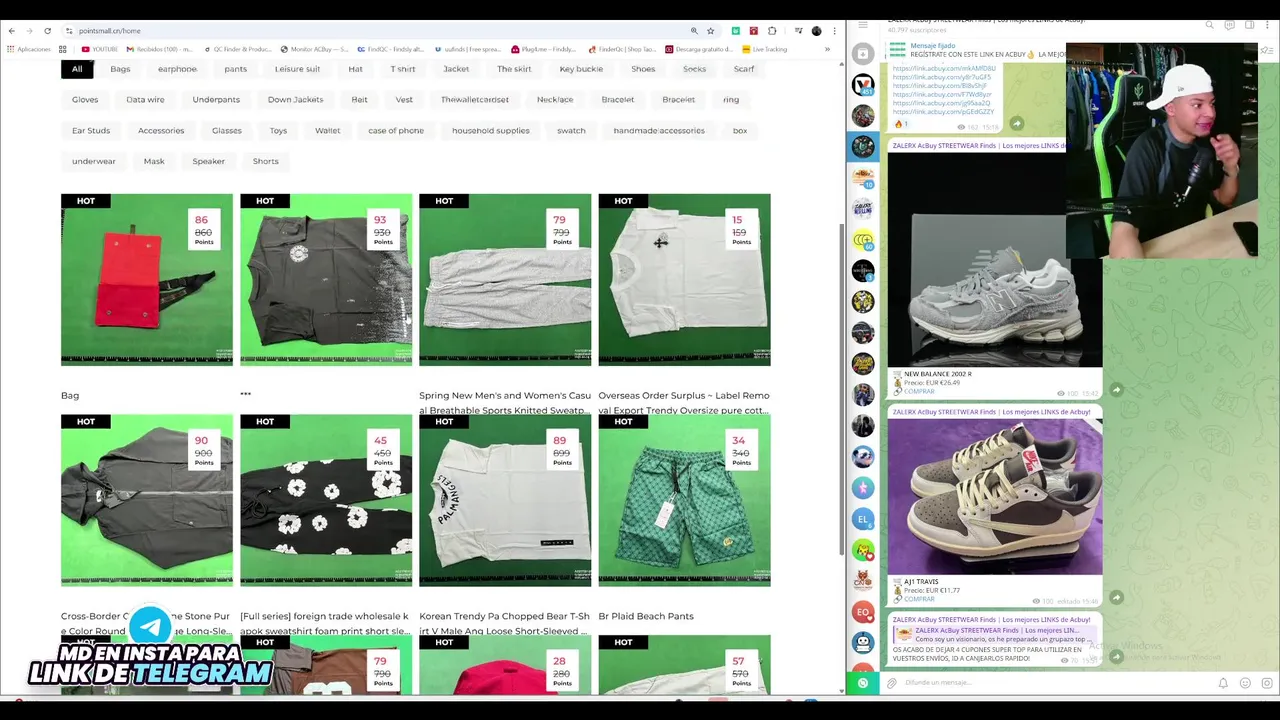Go back in Chrome browser
This screenshot has height=720, width=1280.
click(x=11, y=31)
